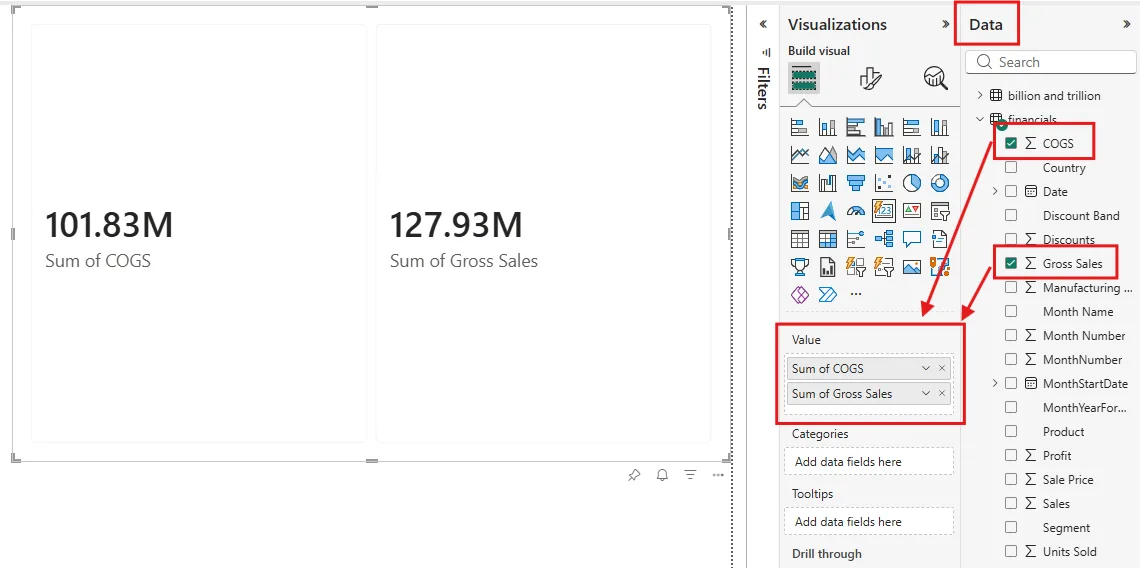The height and width of the screenshot is (568, 1140).
Task: Open the Analytics magnifier tab
Action: pos(936,78)
